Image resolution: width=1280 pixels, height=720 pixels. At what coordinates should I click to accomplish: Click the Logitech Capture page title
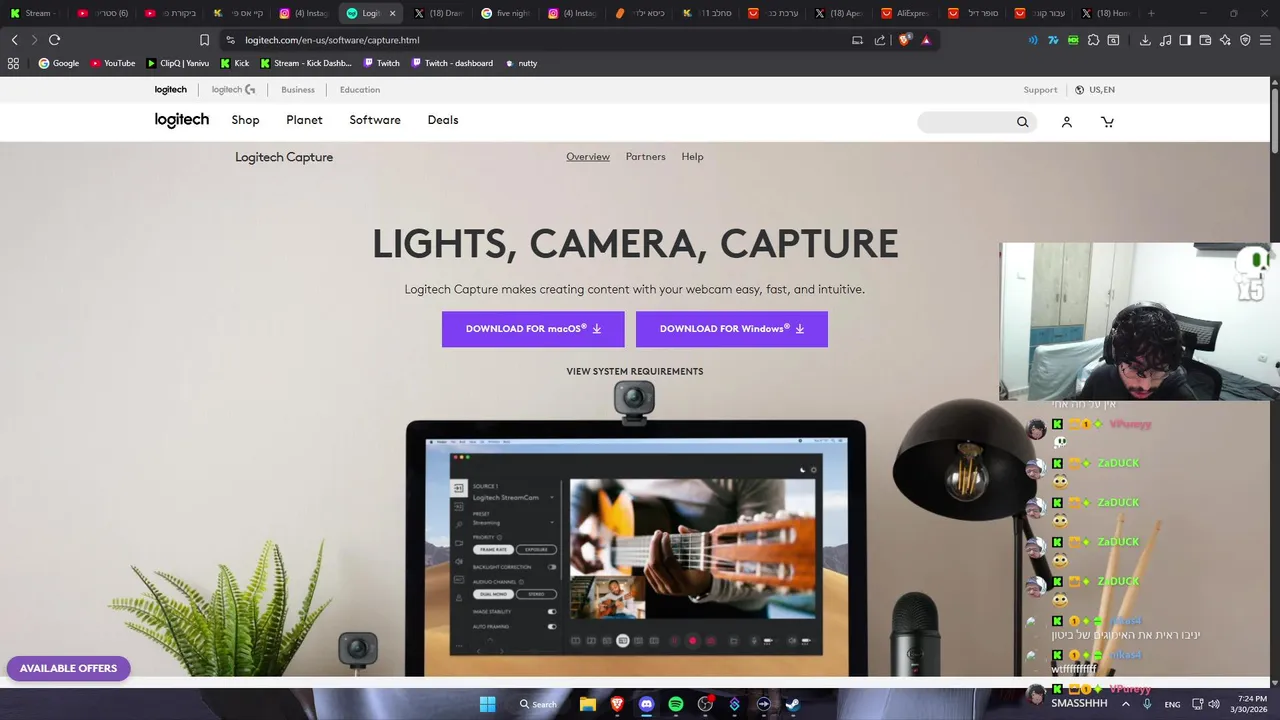(284, 157)
